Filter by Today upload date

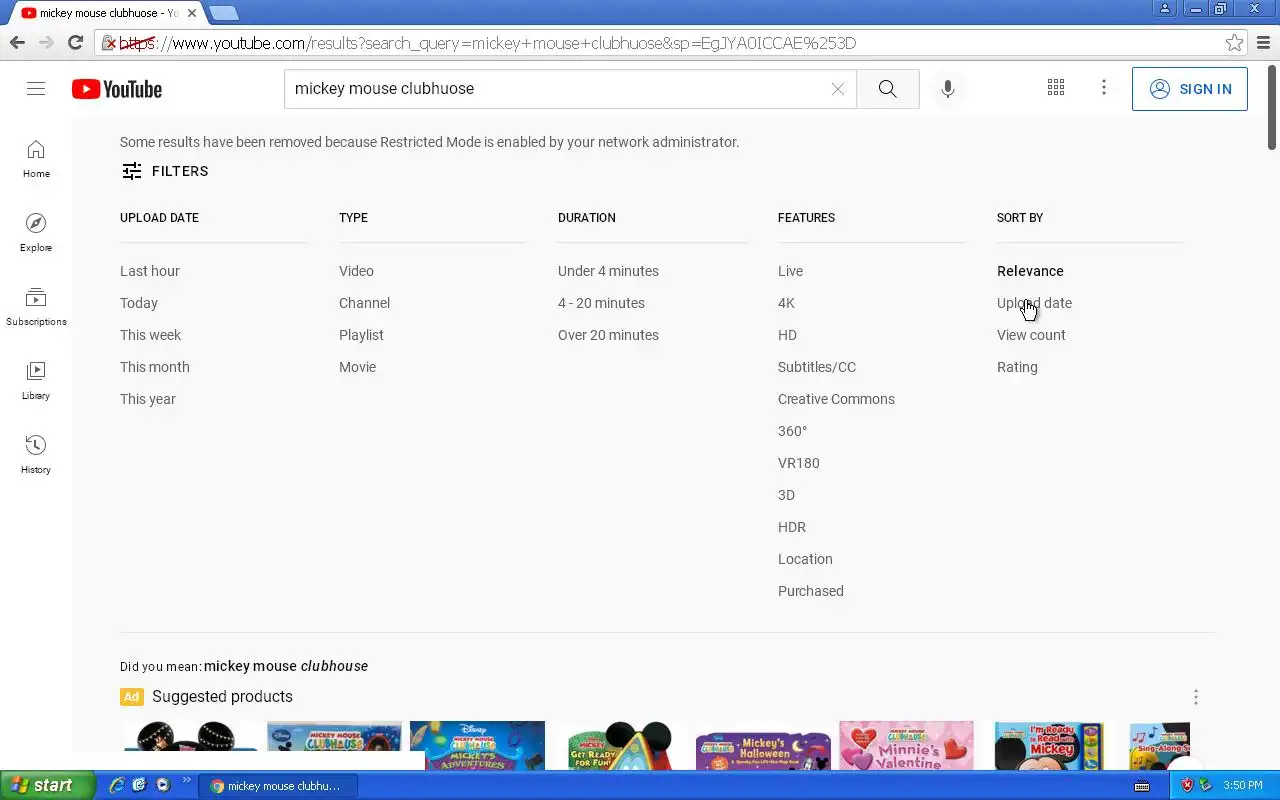click(x=139, y=303)
